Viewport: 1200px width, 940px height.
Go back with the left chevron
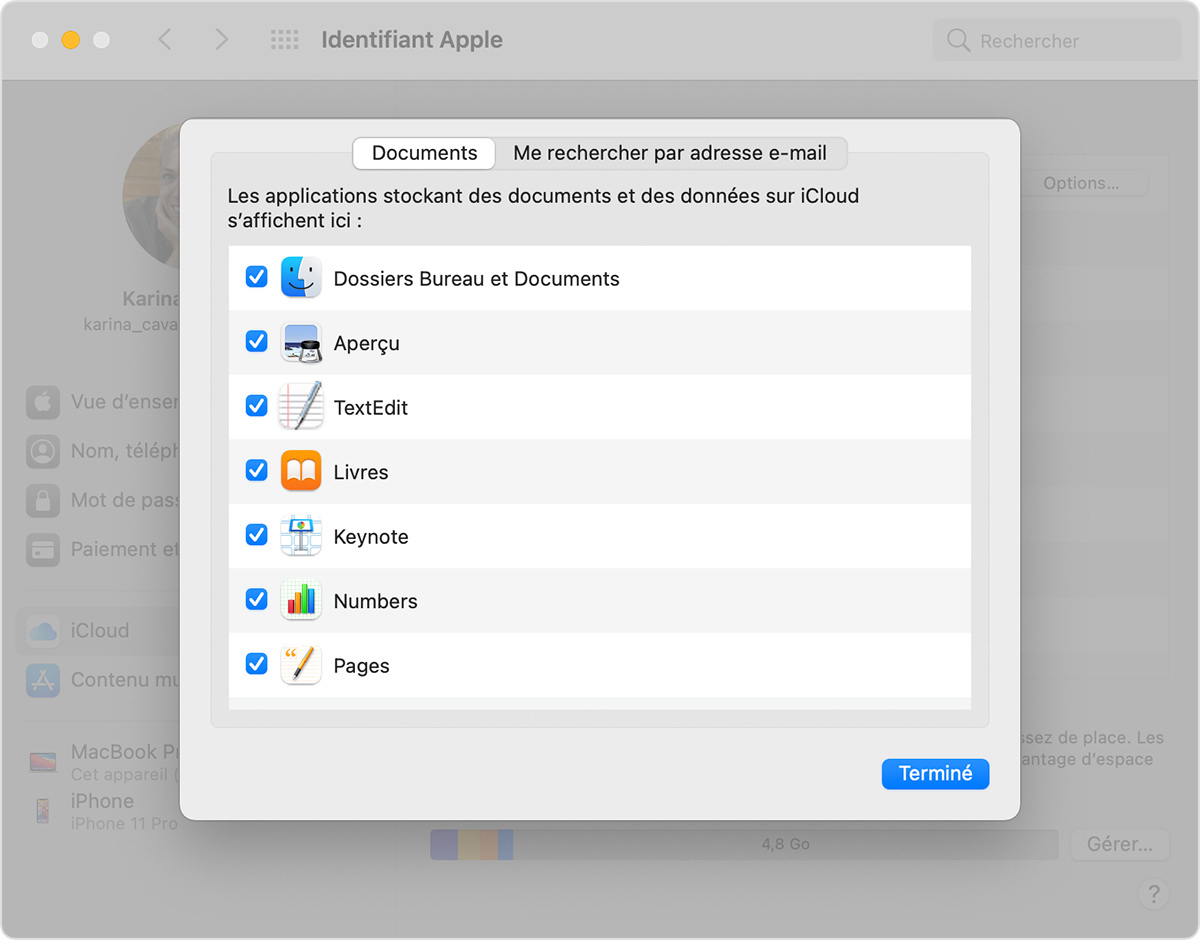pyautogui.click(x=165, y=40)
